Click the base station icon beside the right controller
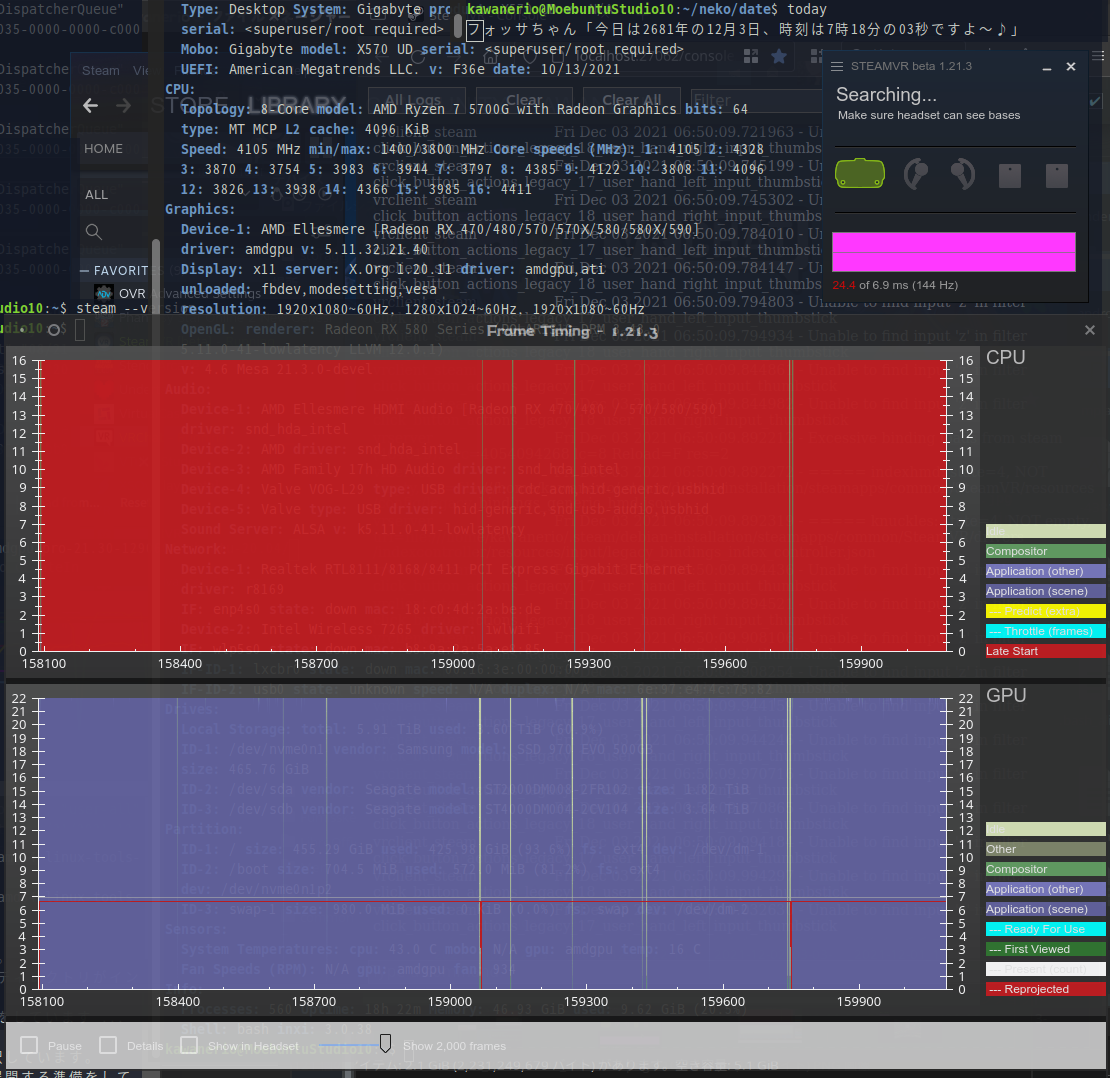Image resolution: width=1110 pixels, height=1078 pixels. [x=1009, y=176]
